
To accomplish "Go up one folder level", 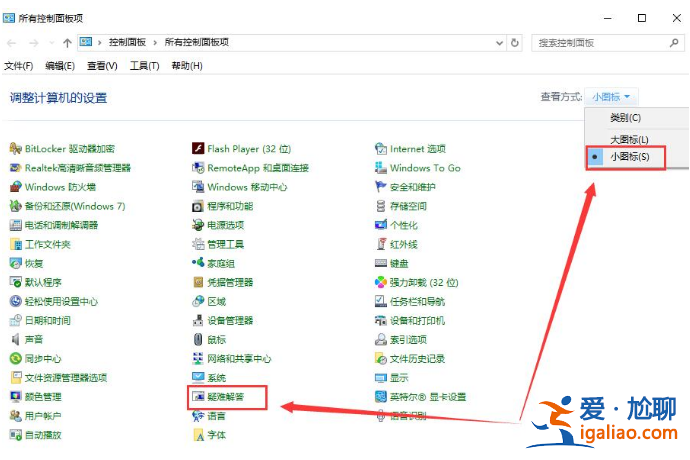I will 67,43.
